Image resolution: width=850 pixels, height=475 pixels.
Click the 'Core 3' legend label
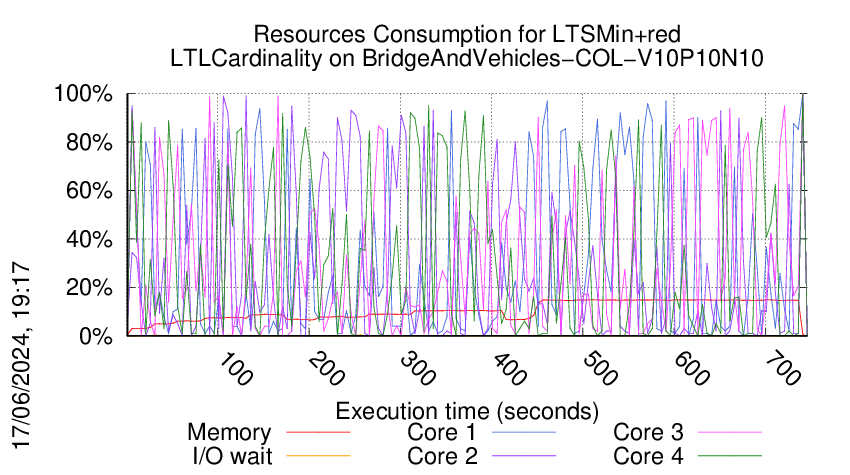click(x=648, y=433)
